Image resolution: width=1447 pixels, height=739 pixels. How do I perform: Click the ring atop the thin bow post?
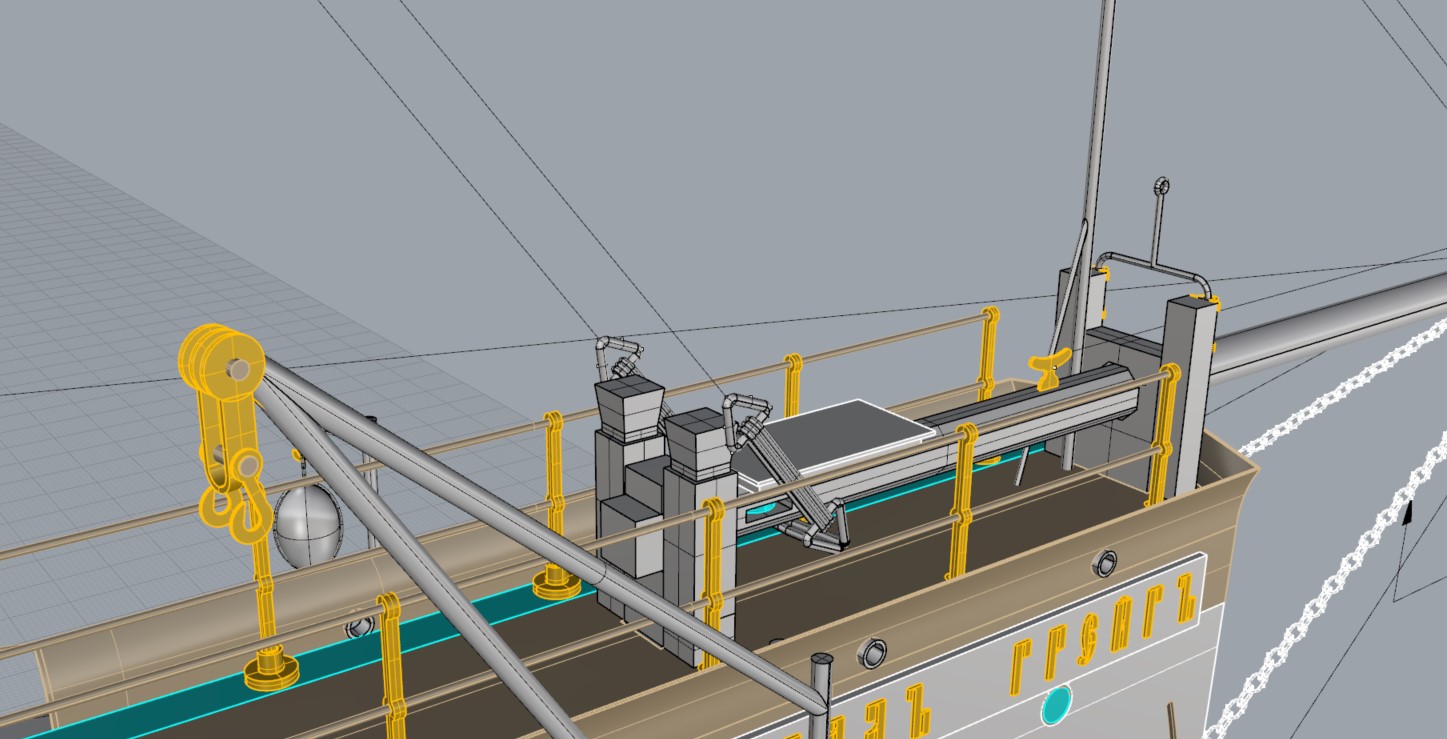coord(1161,186)
